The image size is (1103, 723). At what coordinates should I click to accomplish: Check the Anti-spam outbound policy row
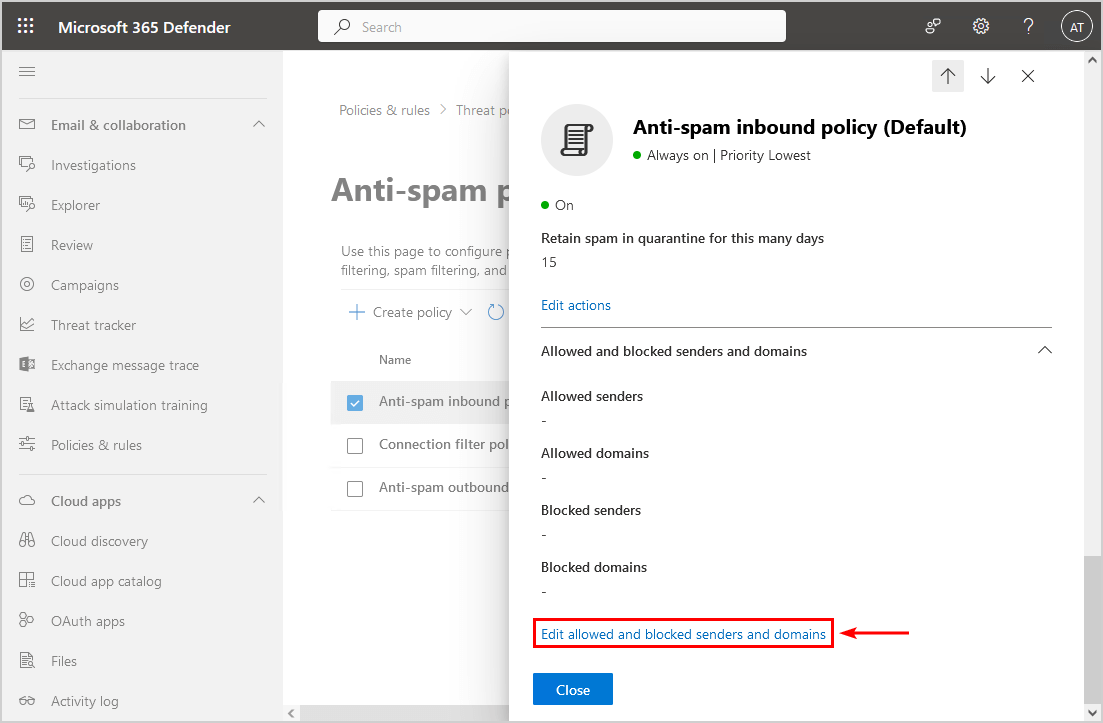(x=355, y=489)
